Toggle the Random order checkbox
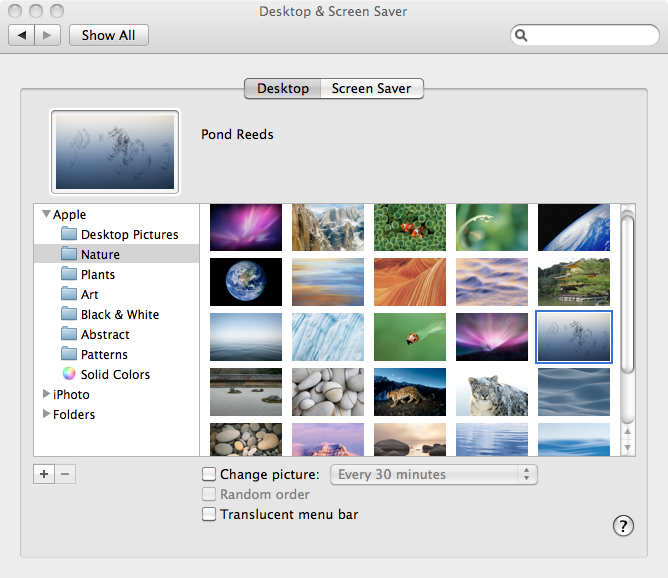This screenshot has height=578, width=668. click(209, 494)
